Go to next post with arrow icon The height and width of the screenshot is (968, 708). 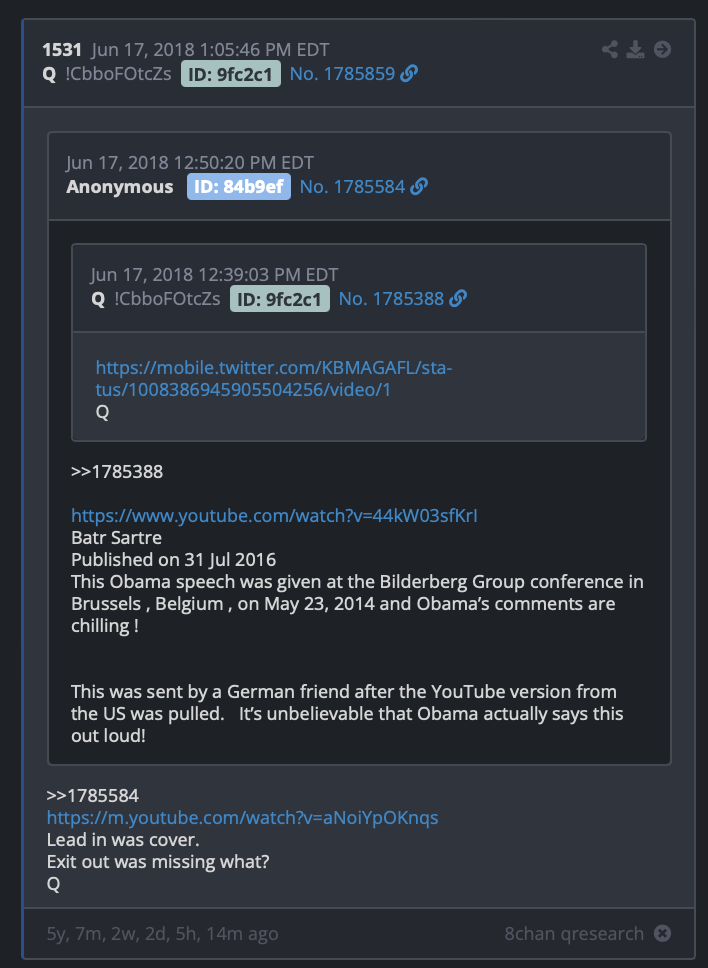[662, 49]
